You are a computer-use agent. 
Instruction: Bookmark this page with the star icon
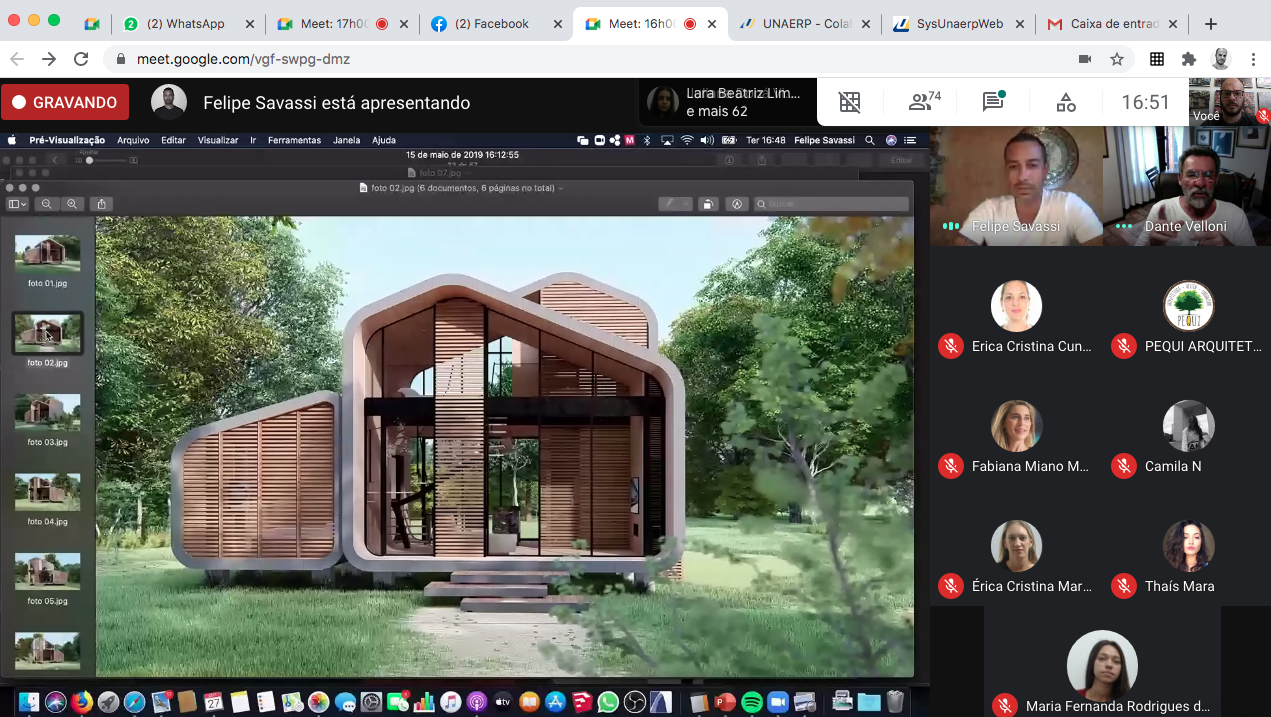pyautogui.click(x=1117, y=59)
